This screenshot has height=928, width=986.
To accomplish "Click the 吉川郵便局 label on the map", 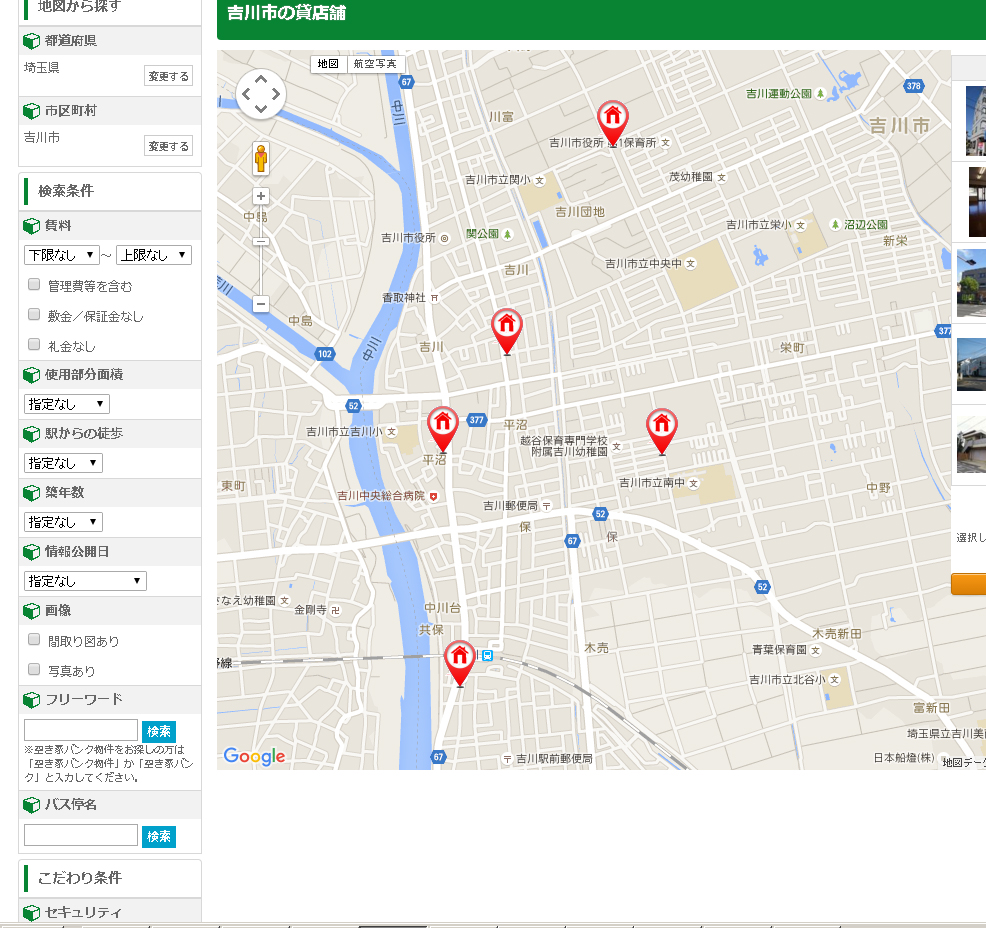I will (510, 505).
